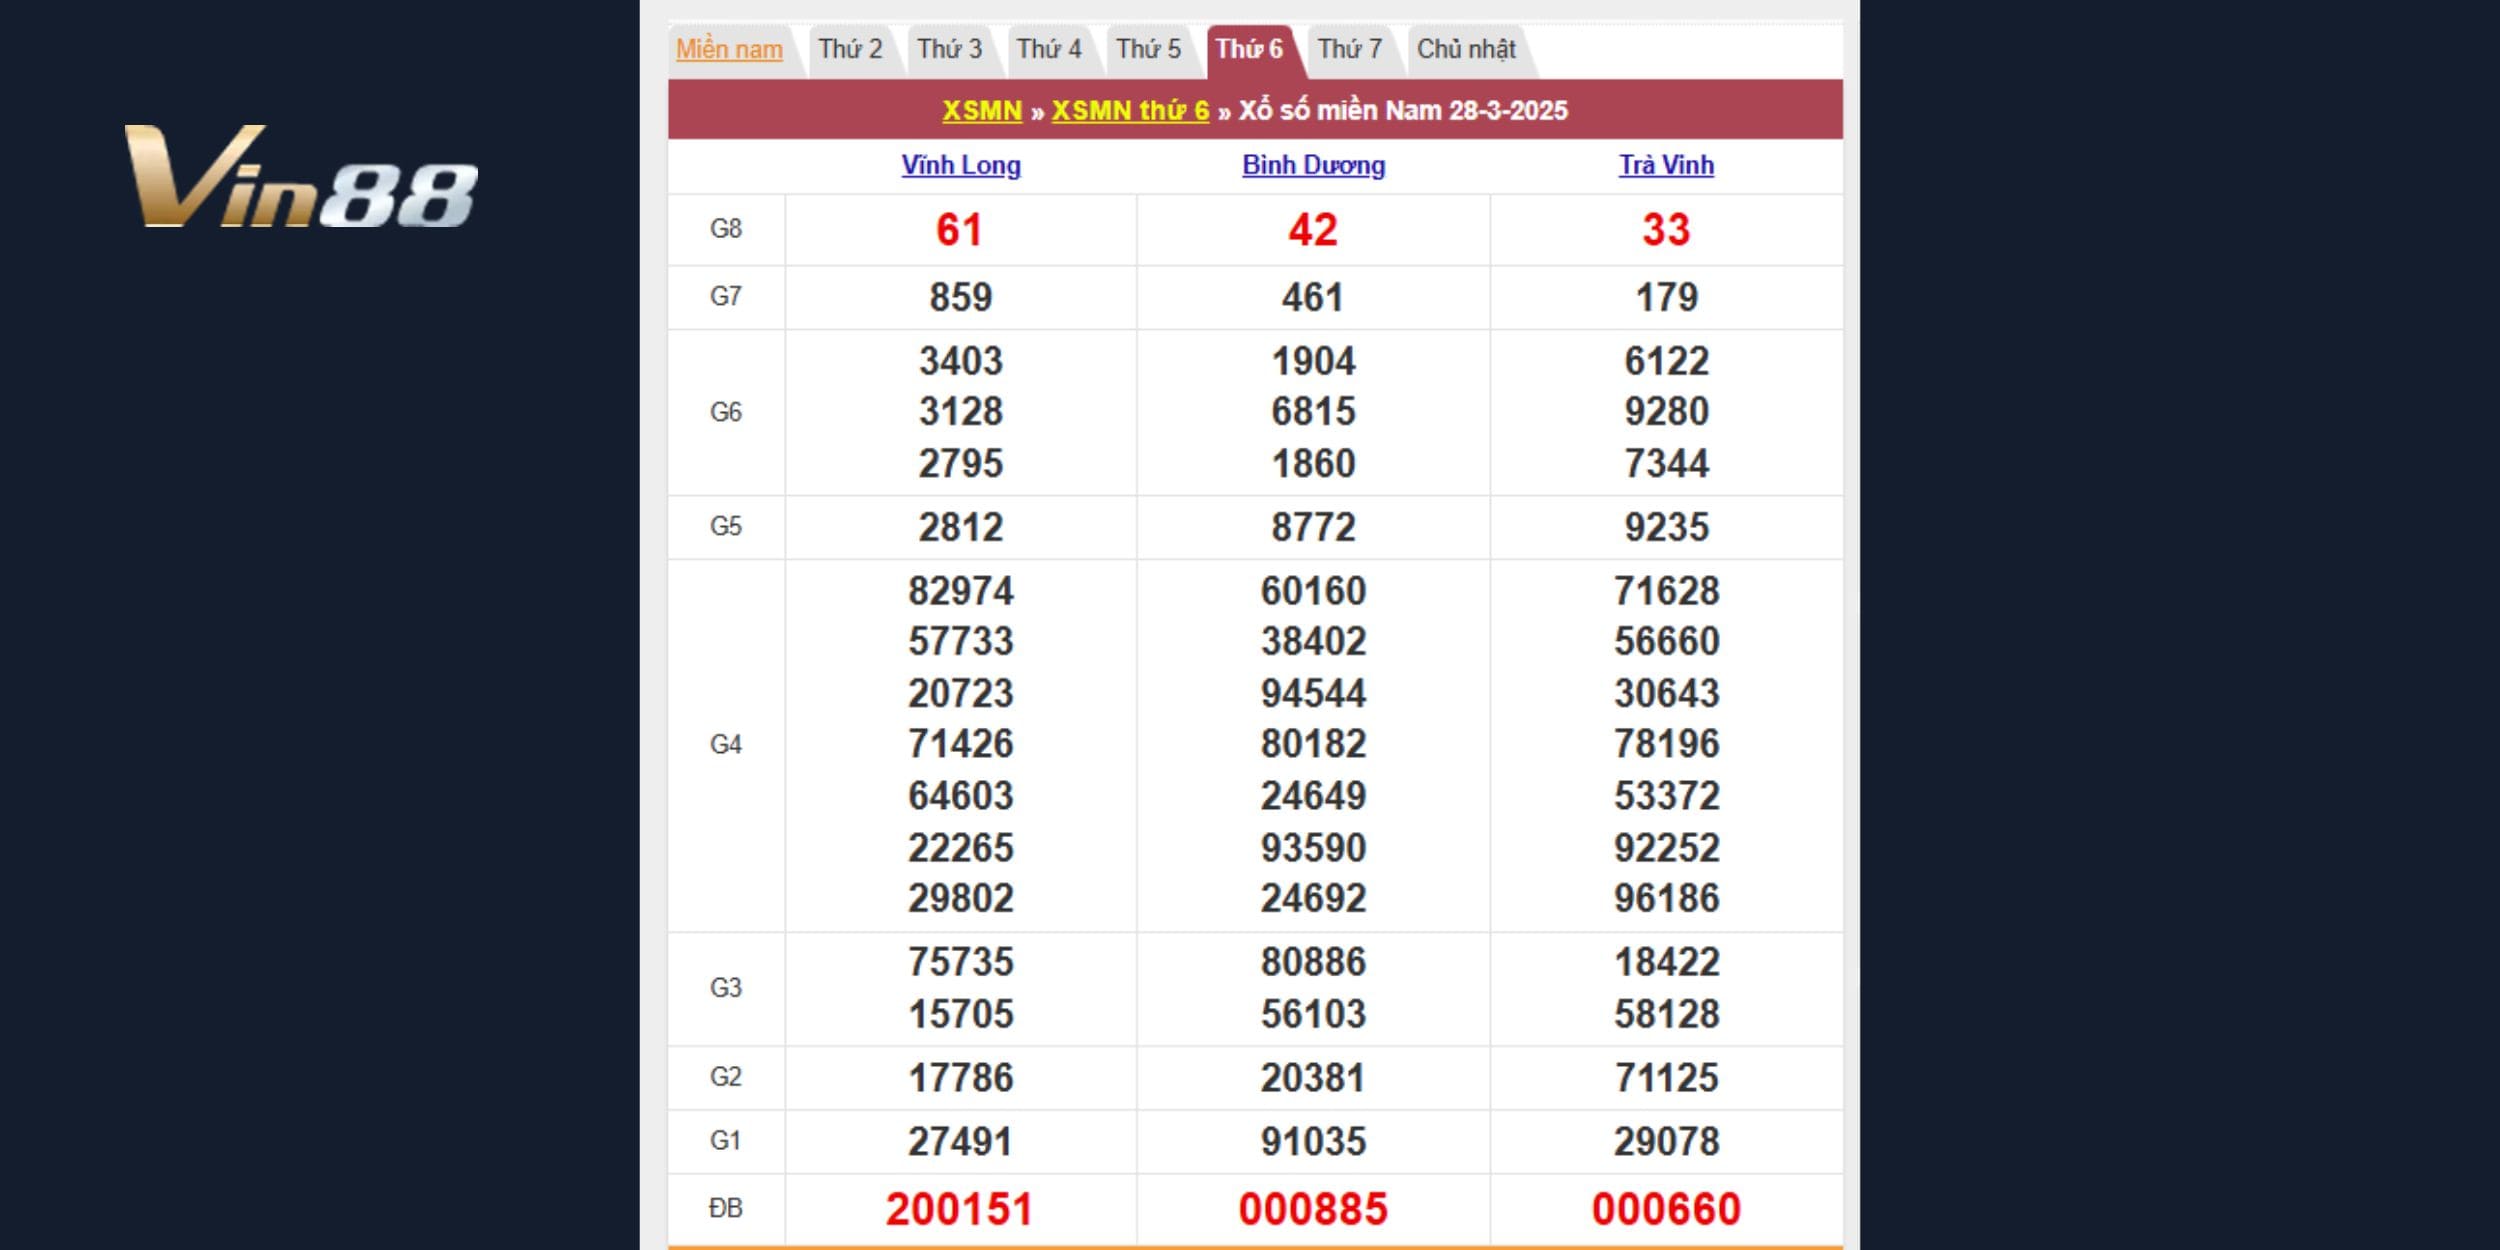The width and height of the screenshot is (2500, 1250).
Task: Switch to the Thứ 7 tab
Action: [1349, 49]
